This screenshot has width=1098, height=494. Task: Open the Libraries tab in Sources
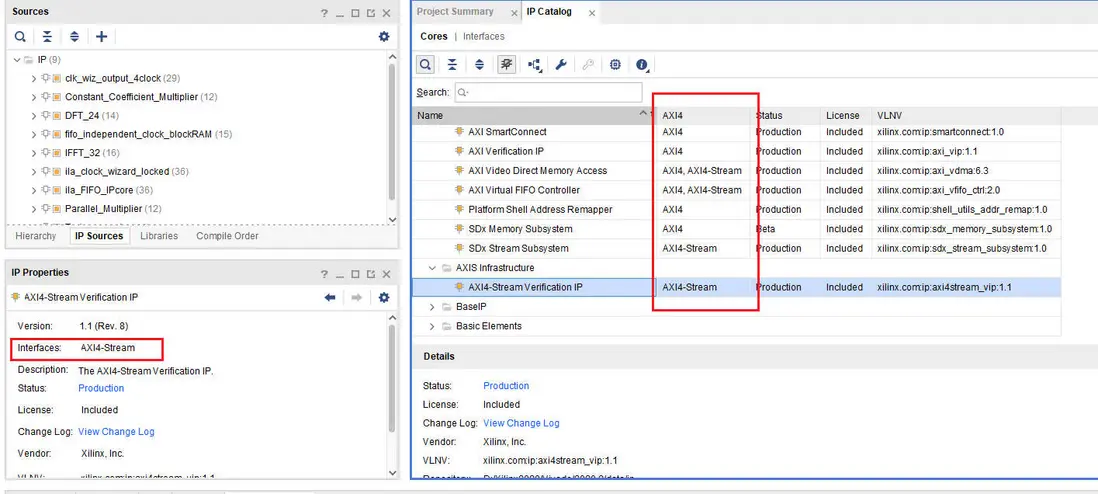tap(159, 236)
